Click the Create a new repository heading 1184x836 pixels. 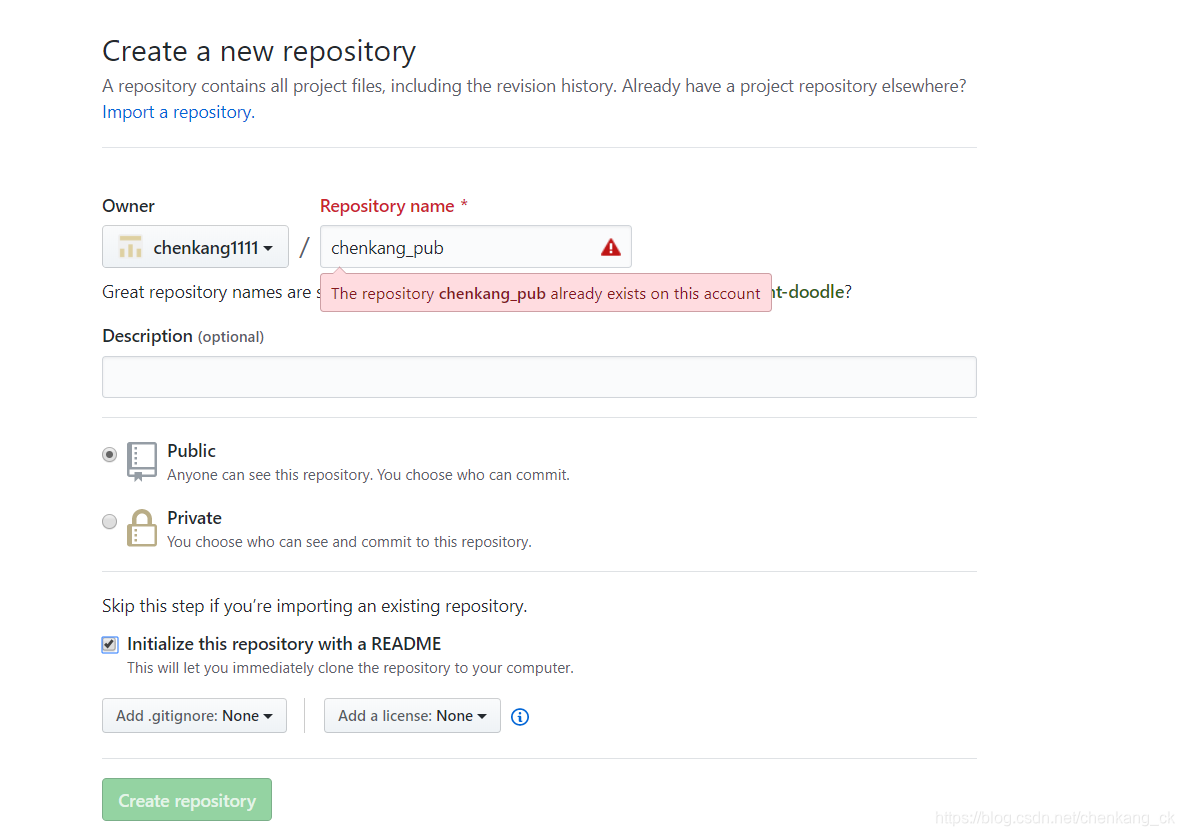click(x=259, y=51)
